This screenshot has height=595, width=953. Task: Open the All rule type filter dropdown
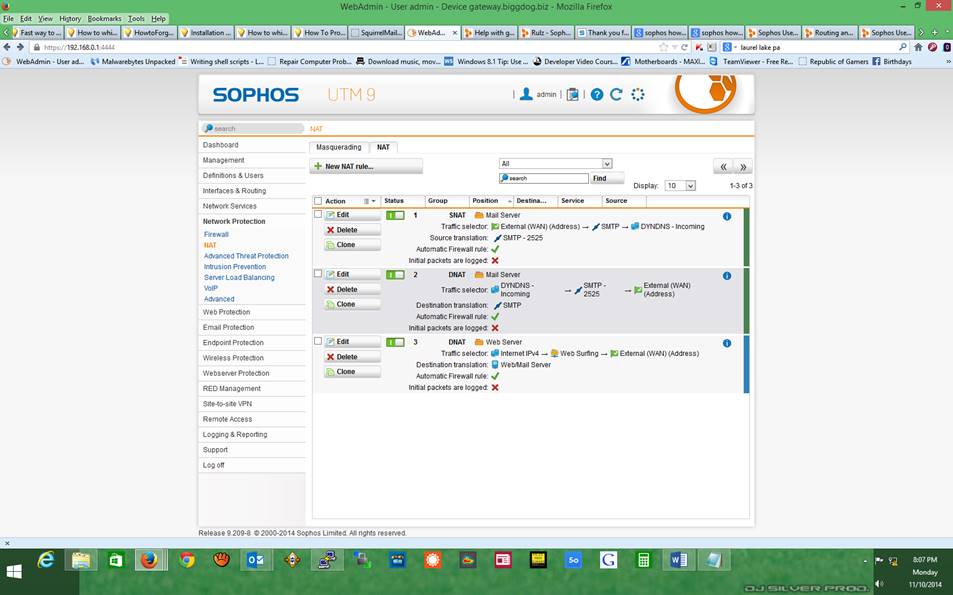pyautogui.click(x=556, y=163)
